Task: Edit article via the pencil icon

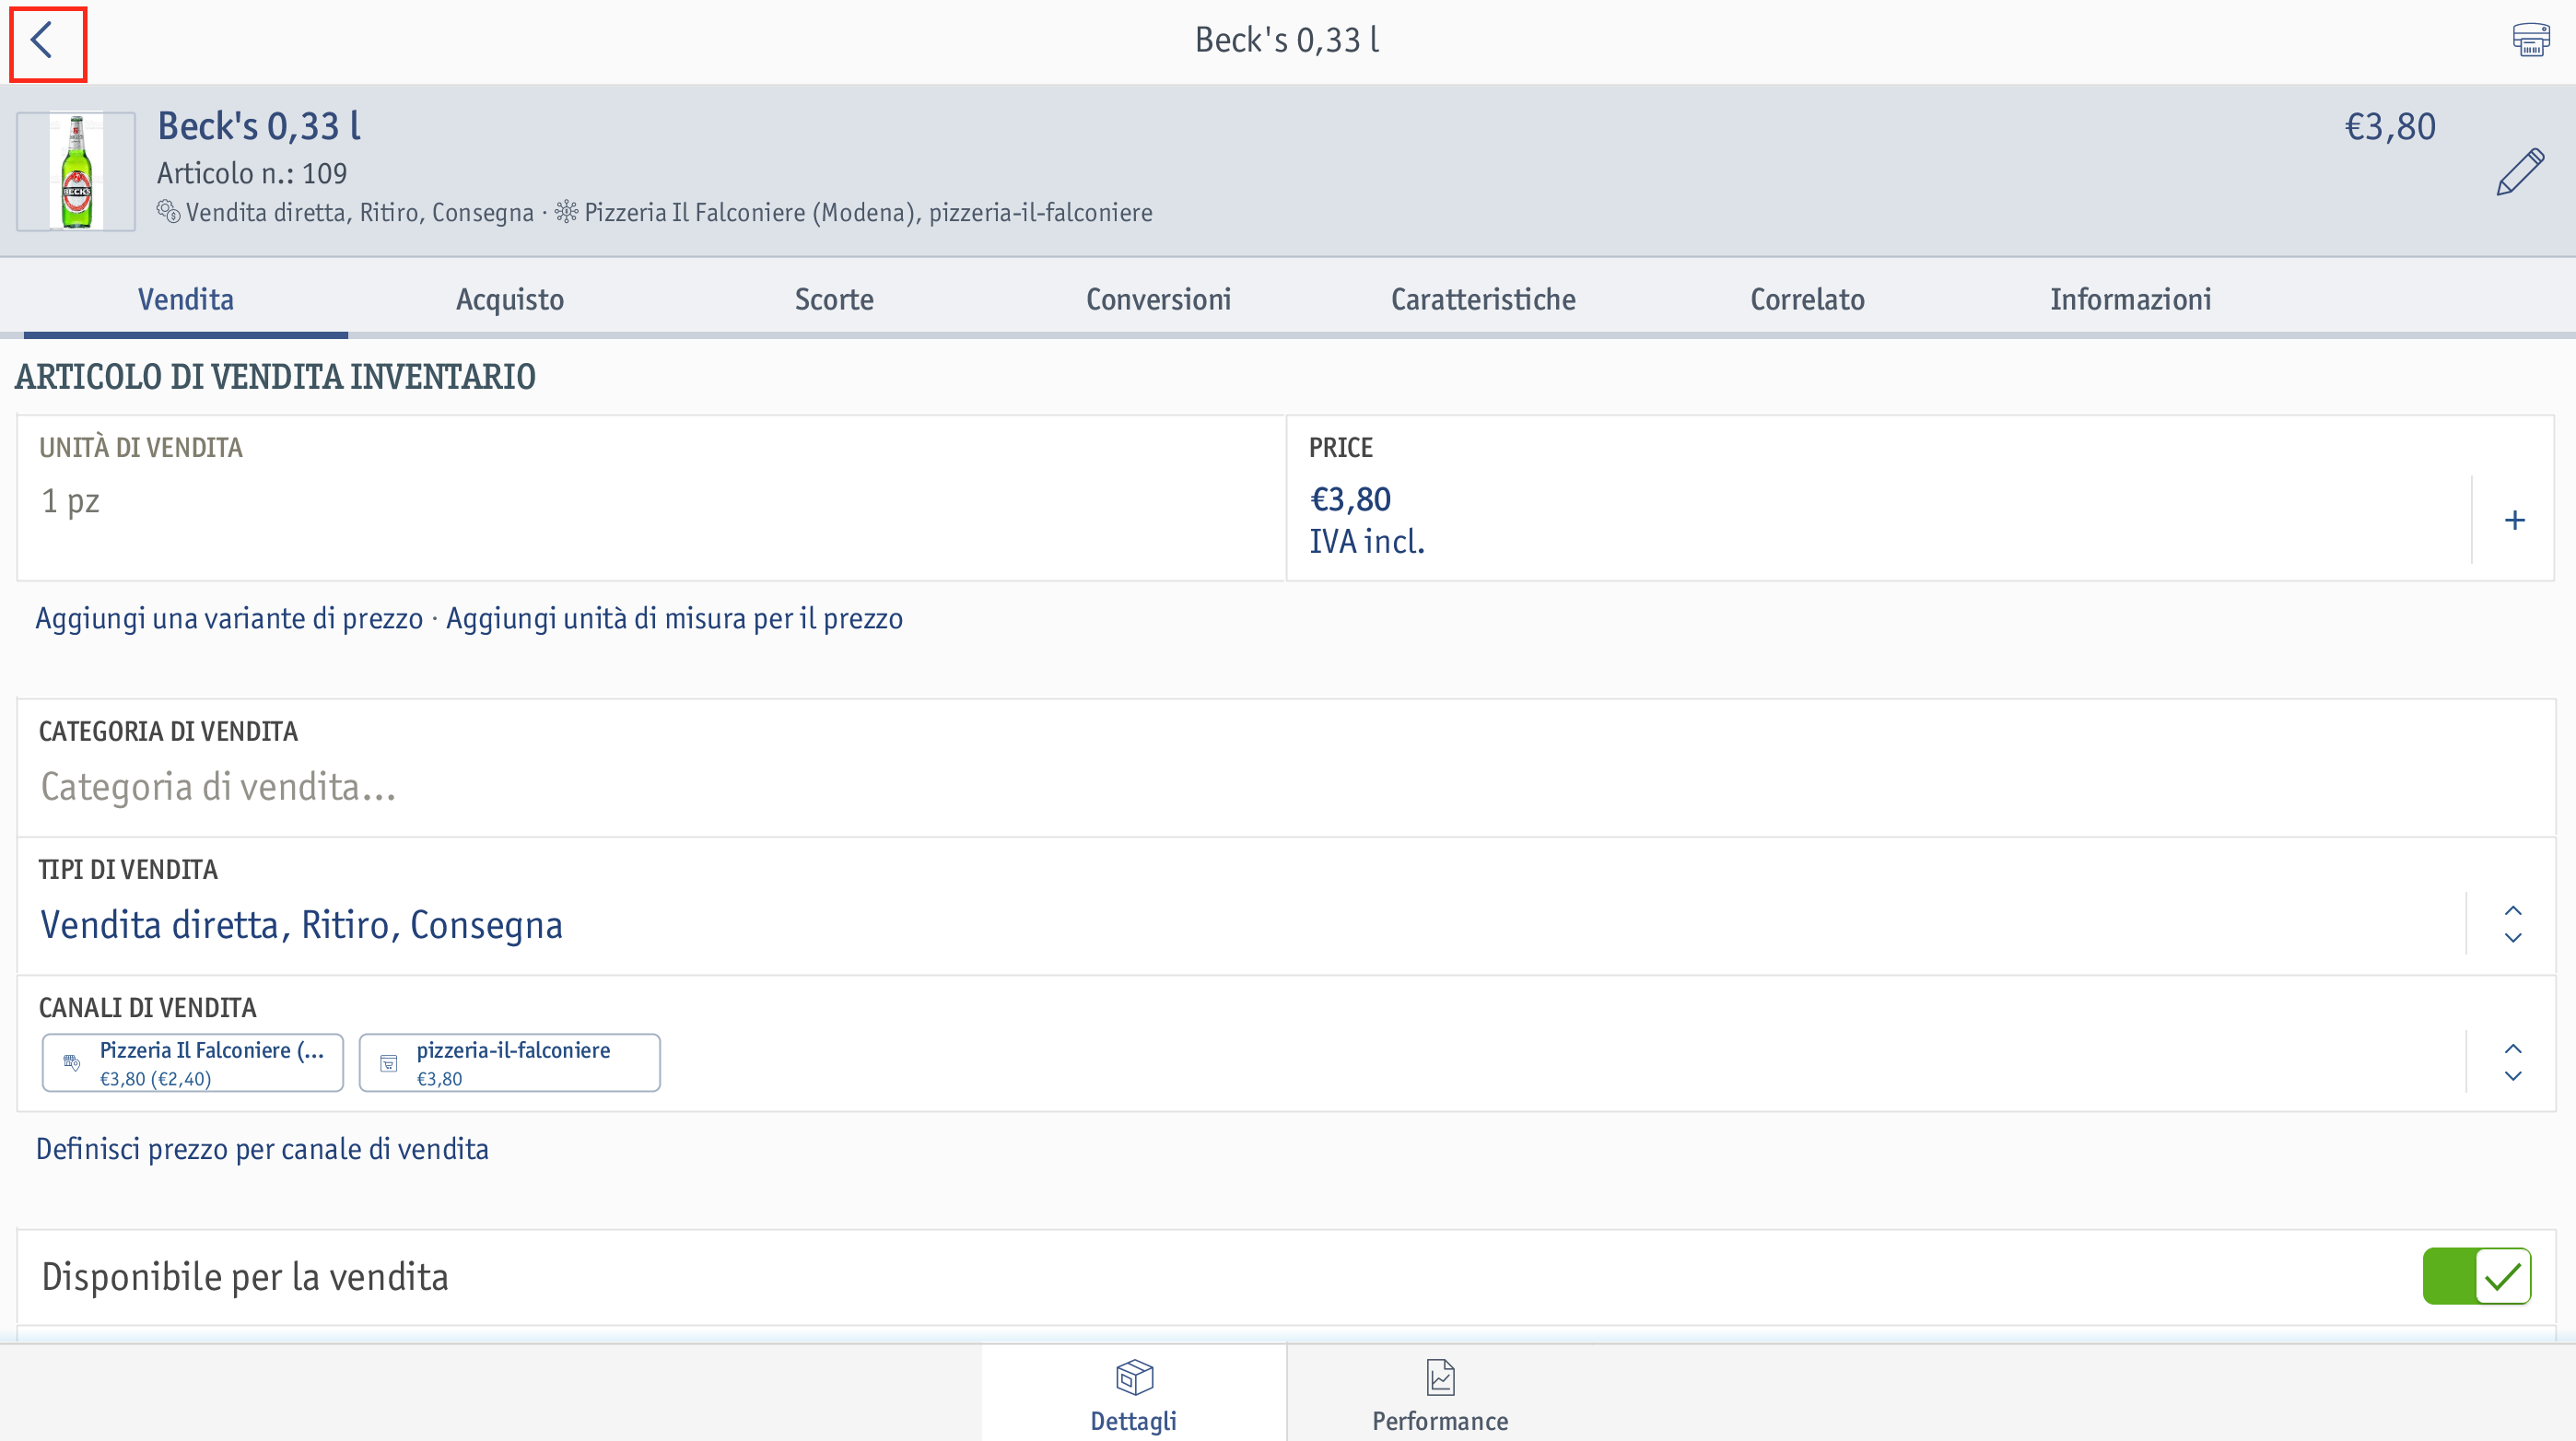Action: pos(2519,172)
